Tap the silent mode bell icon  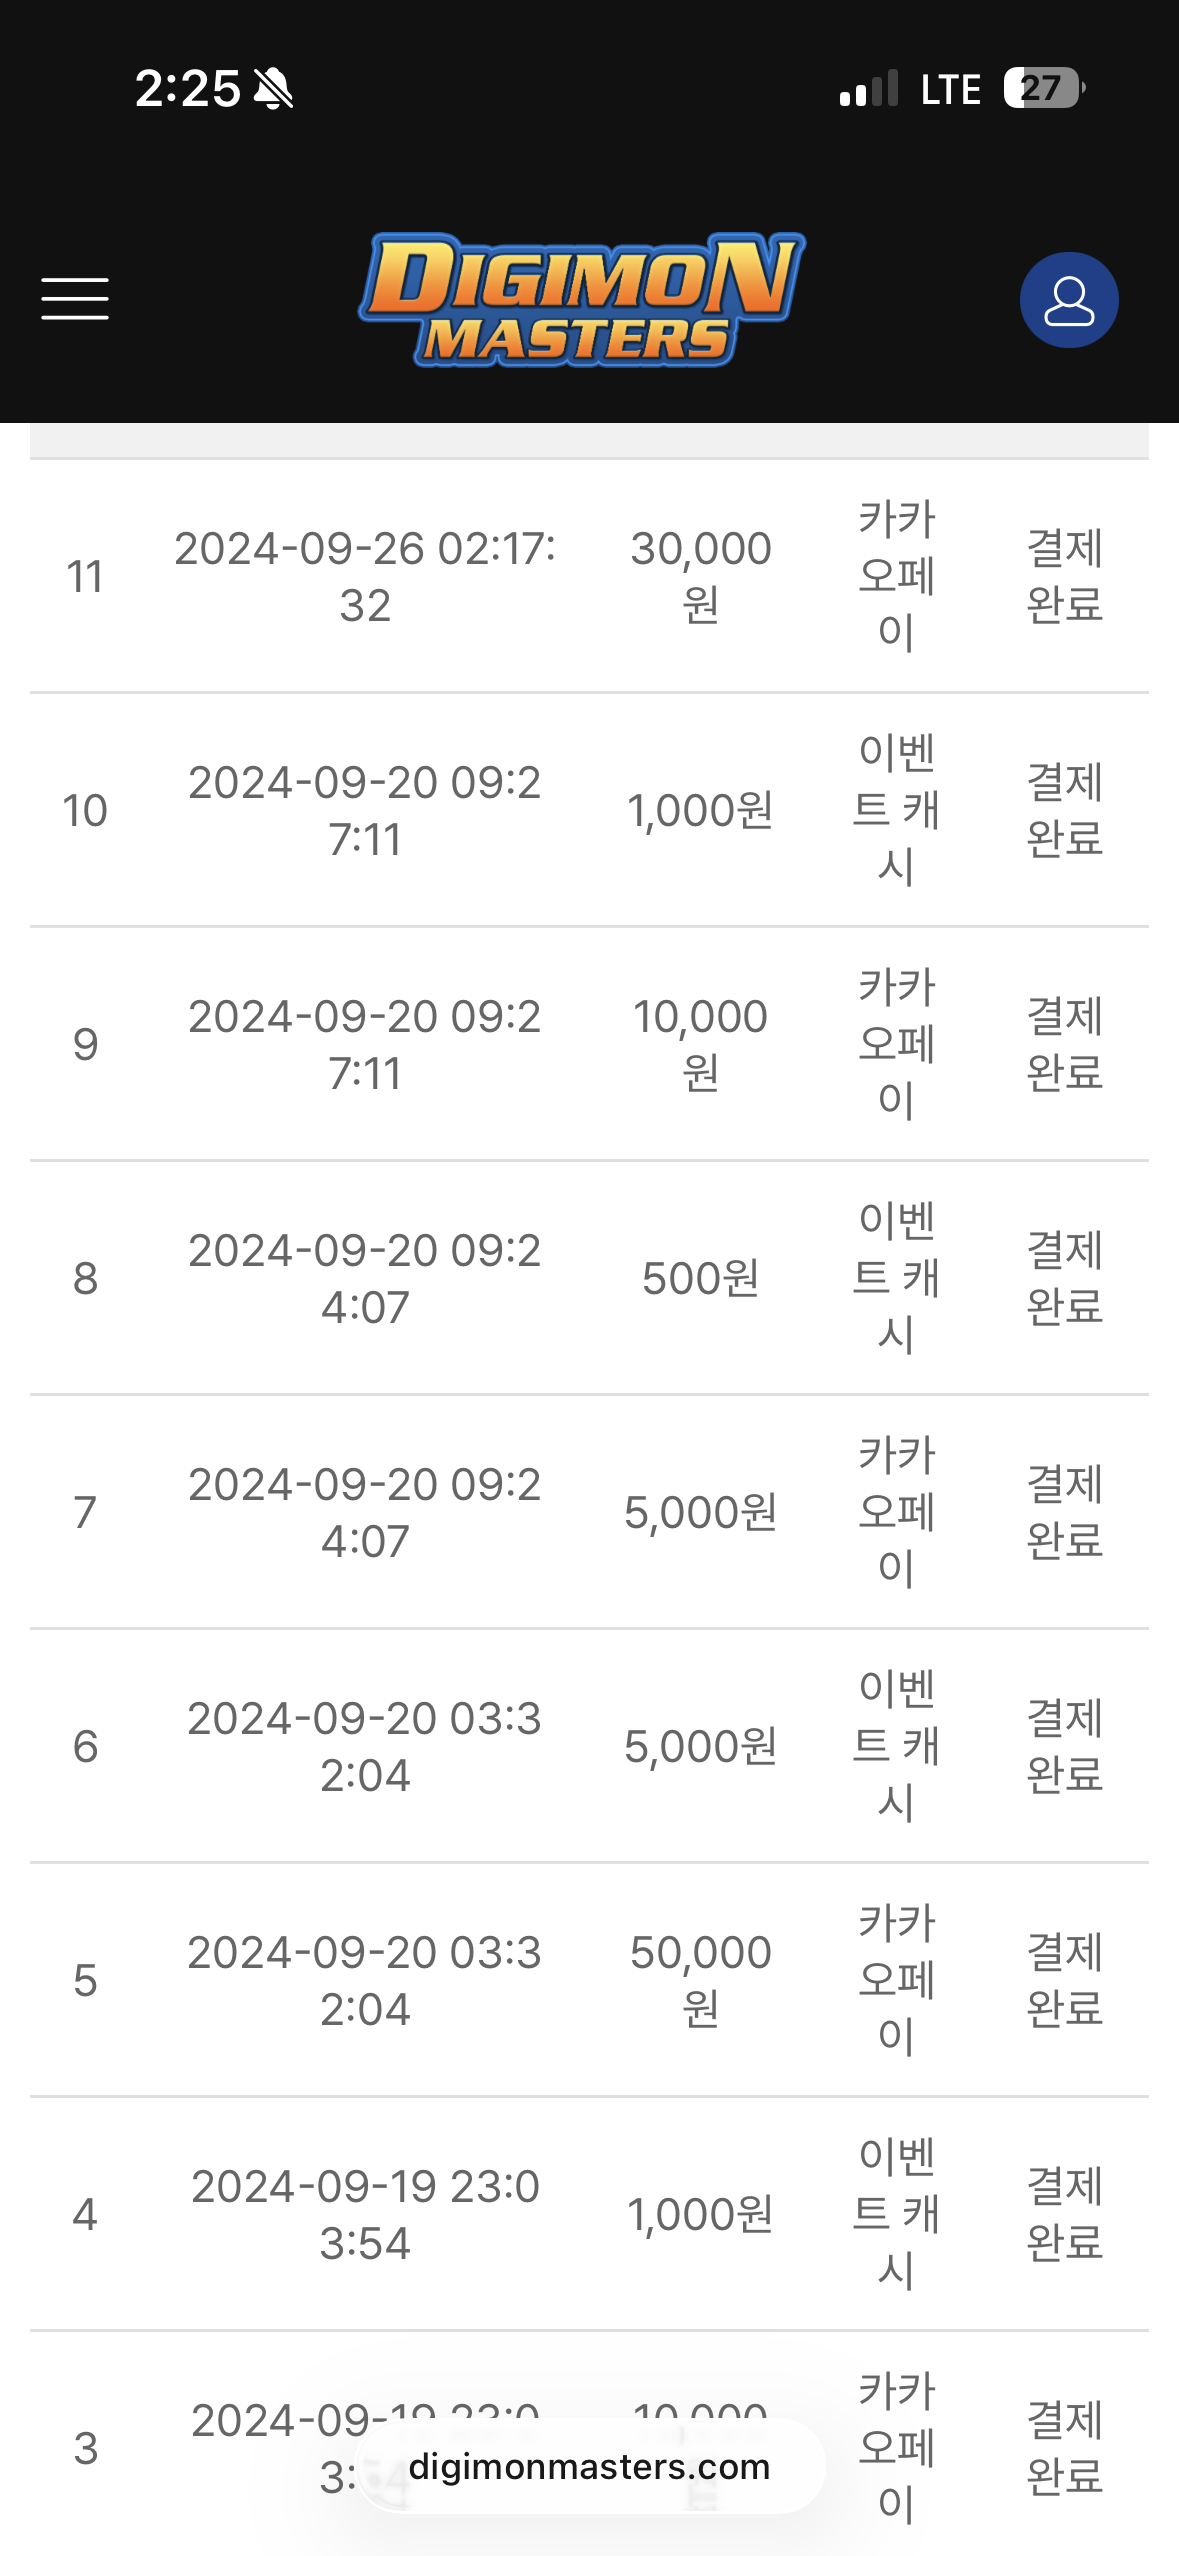(273, 89)
